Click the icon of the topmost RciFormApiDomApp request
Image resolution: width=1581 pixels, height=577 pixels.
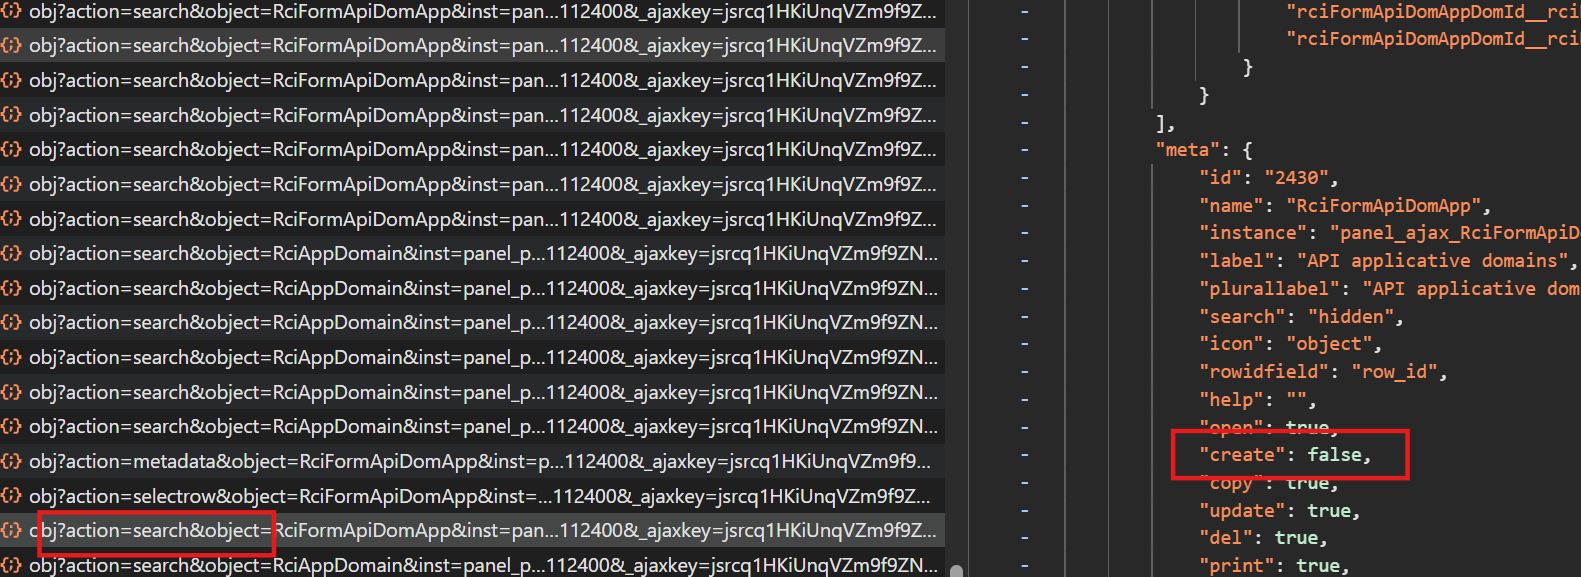[11, 12]
